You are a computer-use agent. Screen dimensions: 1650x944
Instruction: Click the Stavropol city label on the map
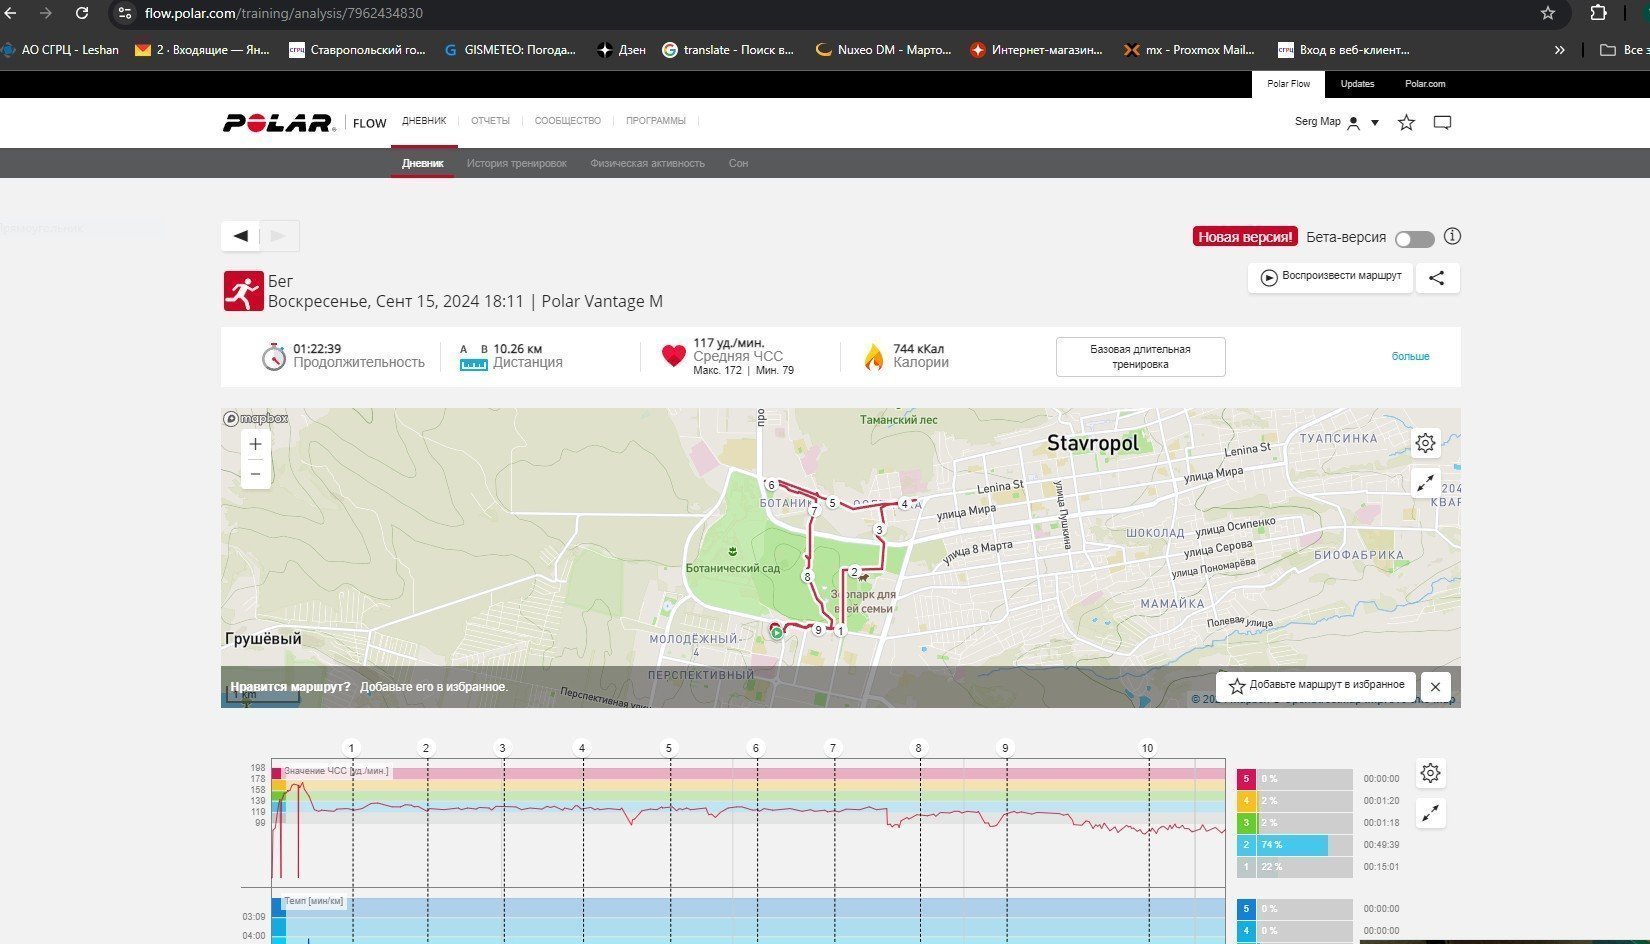(1092, 443)
